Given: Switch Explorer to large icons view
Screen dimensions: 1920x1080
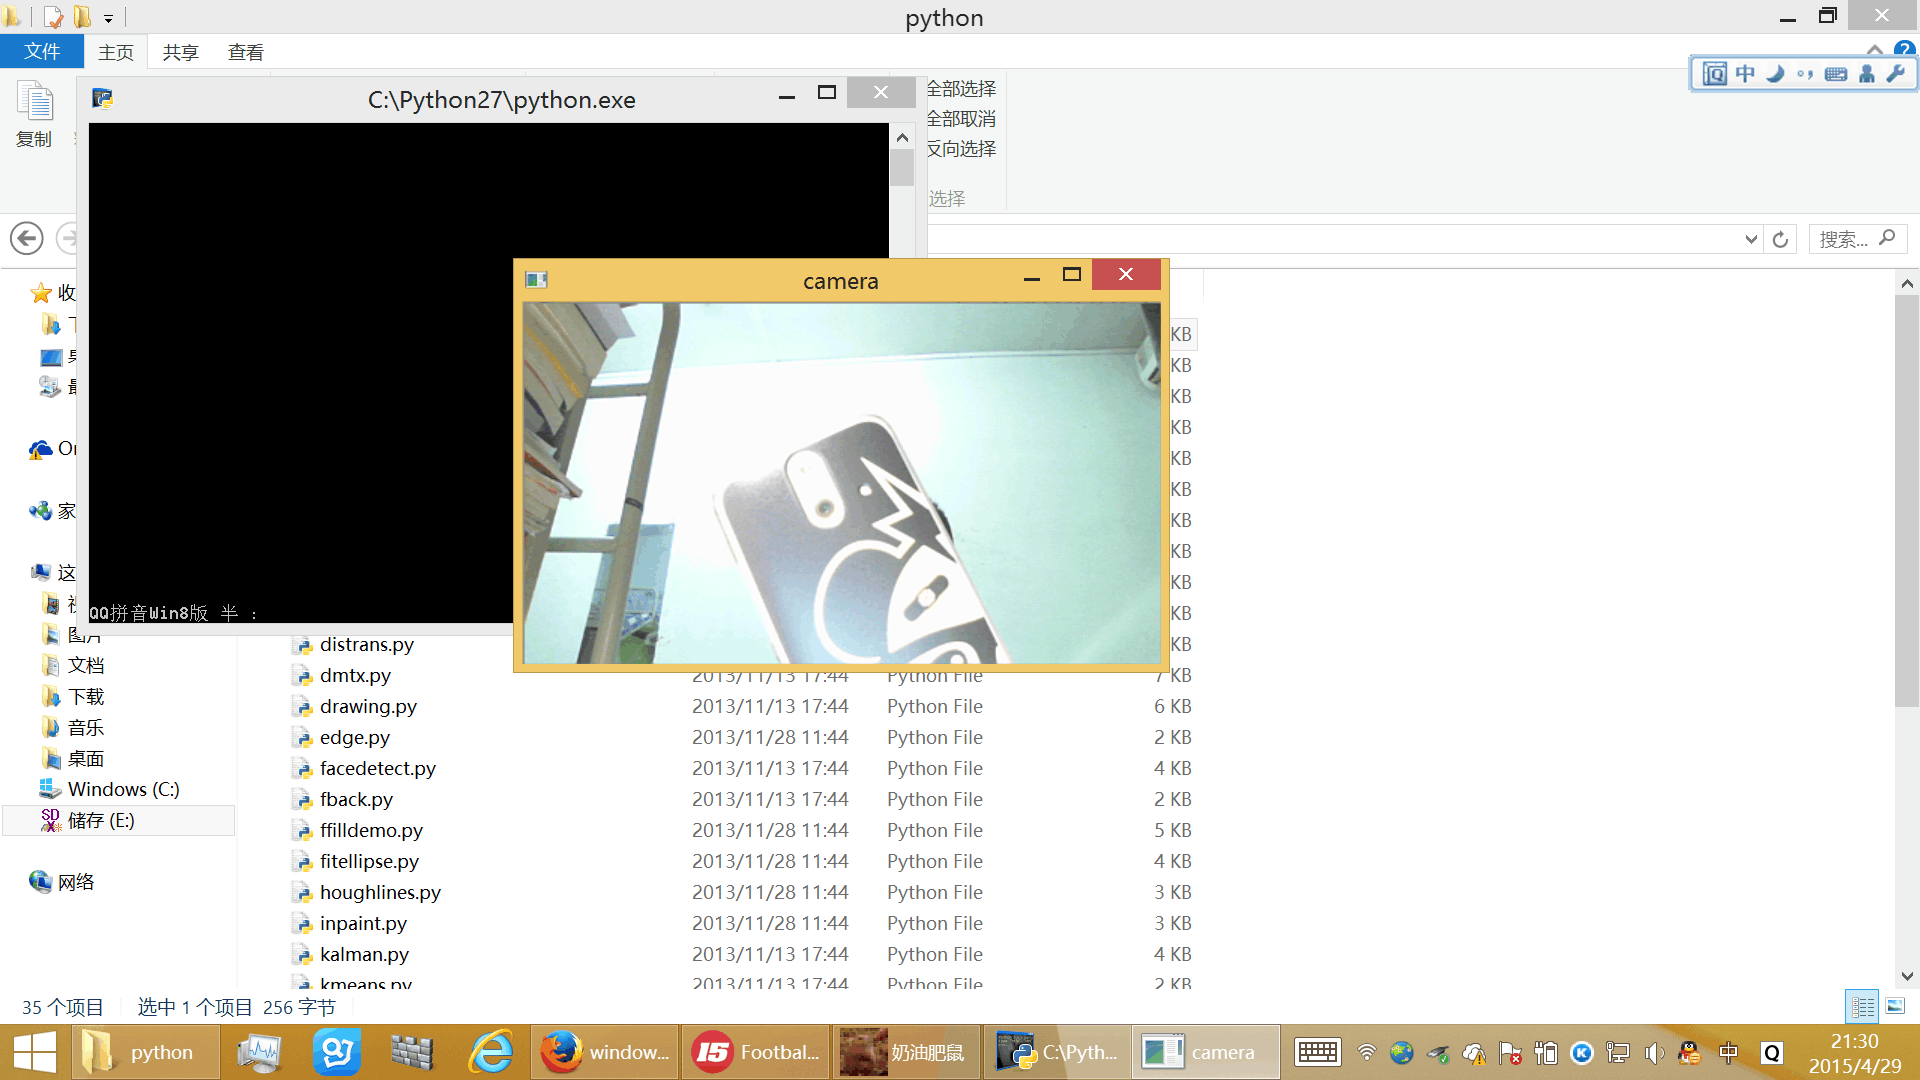Looking at the screenshot, I should 1895,1006.
